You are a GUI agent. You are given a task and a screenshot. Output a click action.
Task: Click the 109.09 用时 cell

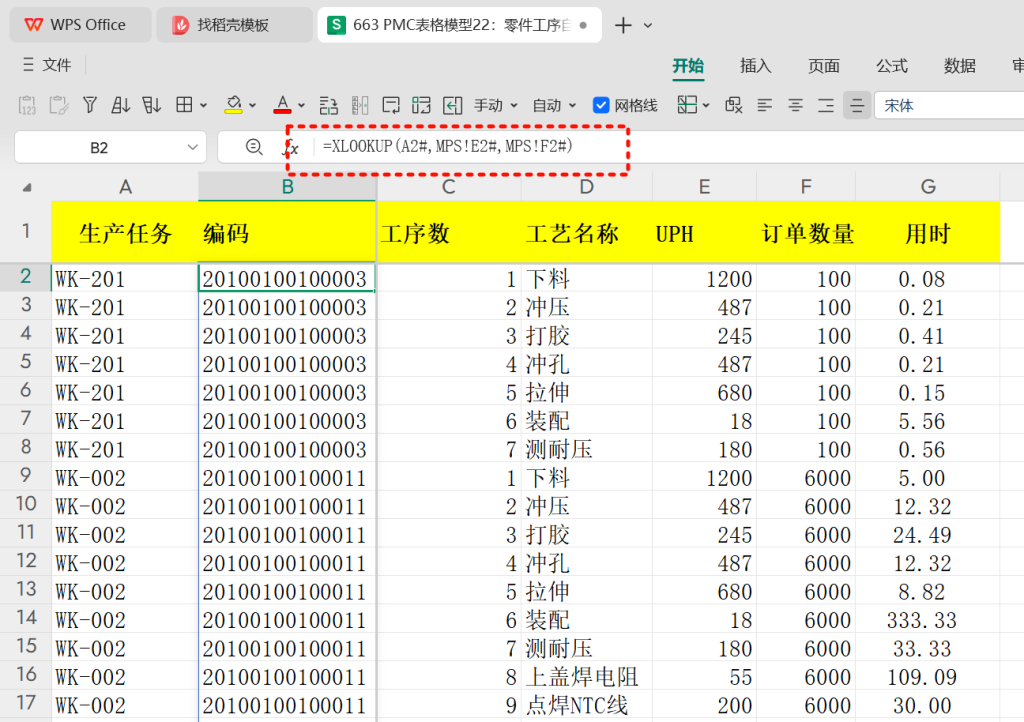(927, 676)
